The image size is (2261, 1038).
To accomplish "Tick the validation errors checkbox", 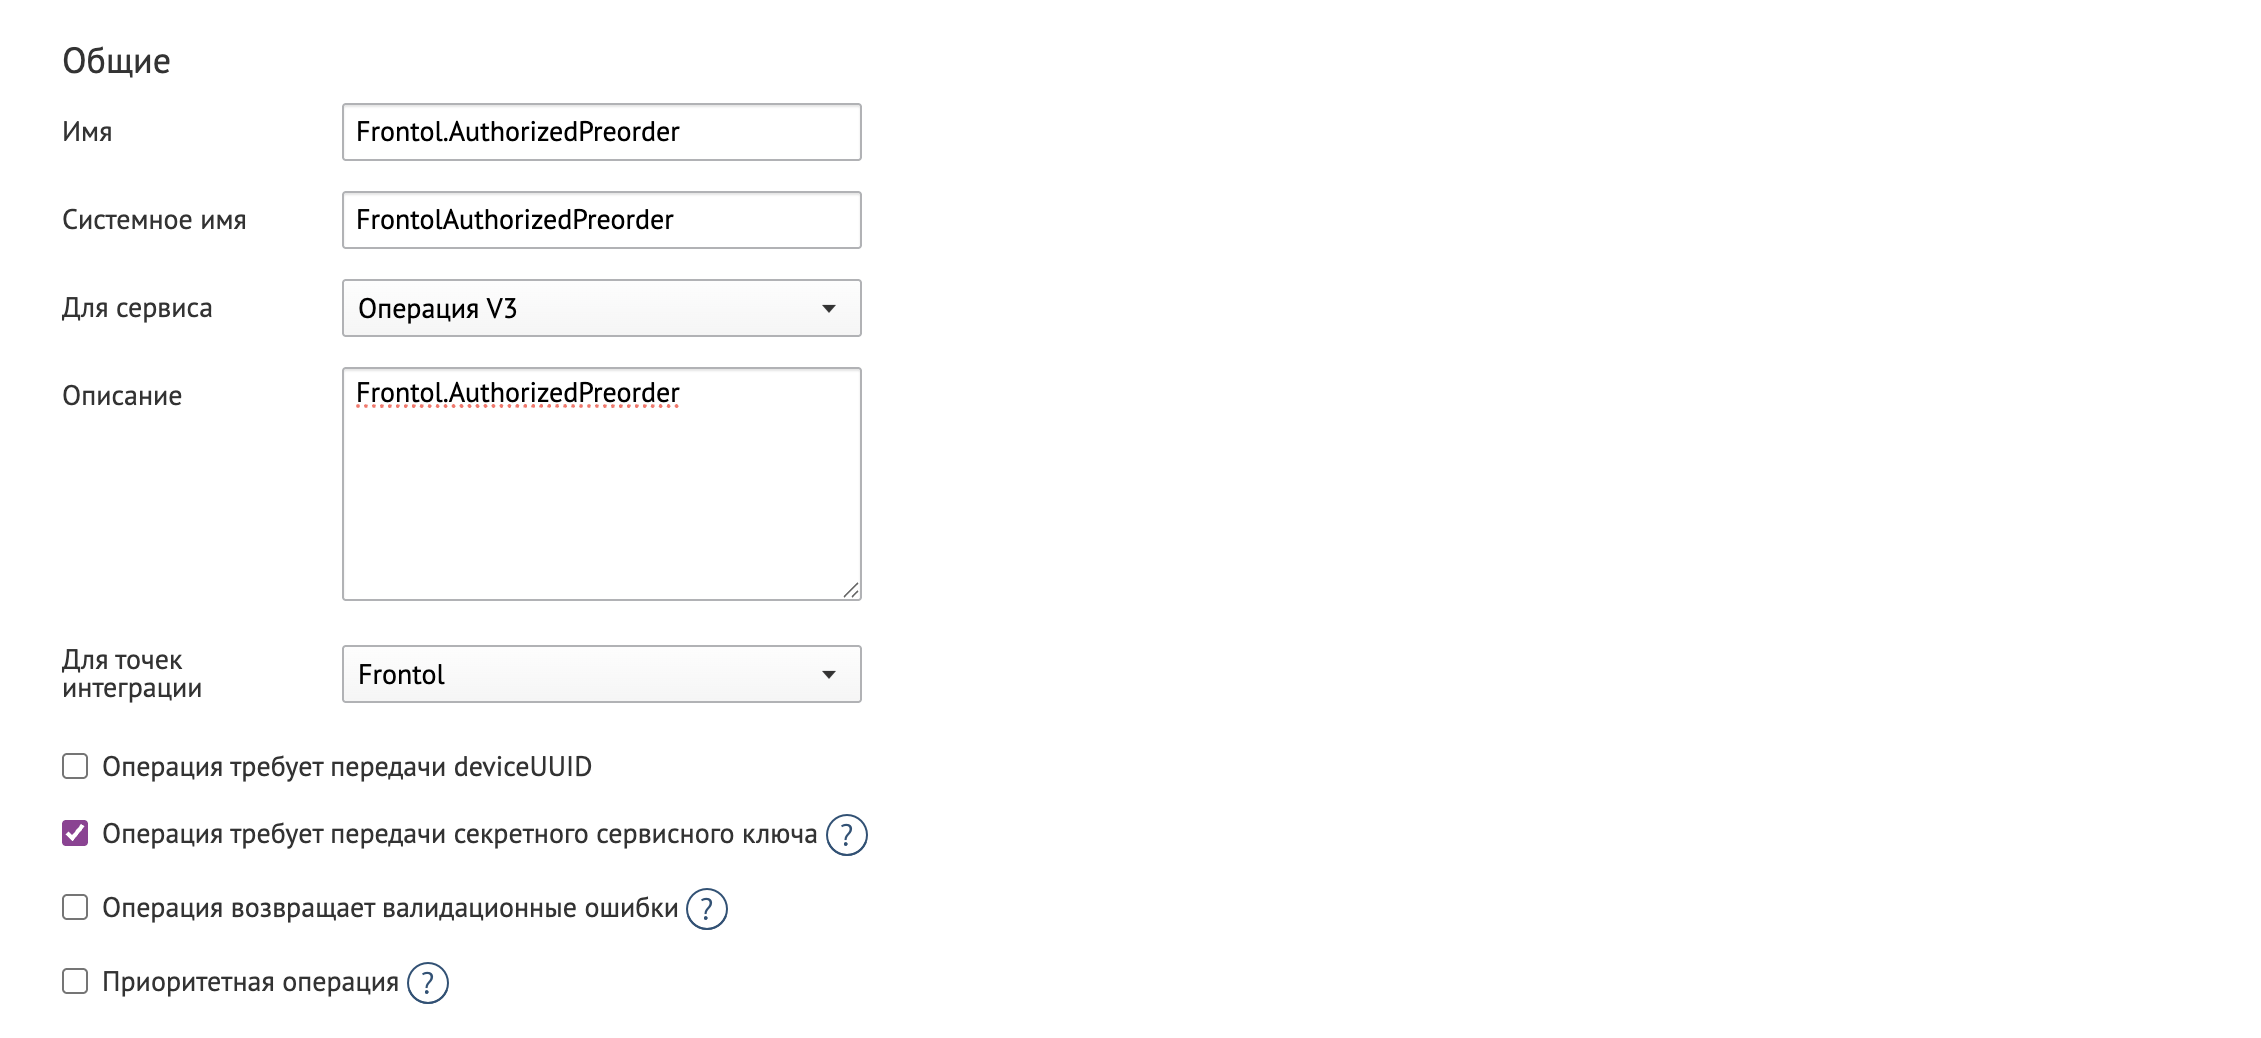I will 75,908.
